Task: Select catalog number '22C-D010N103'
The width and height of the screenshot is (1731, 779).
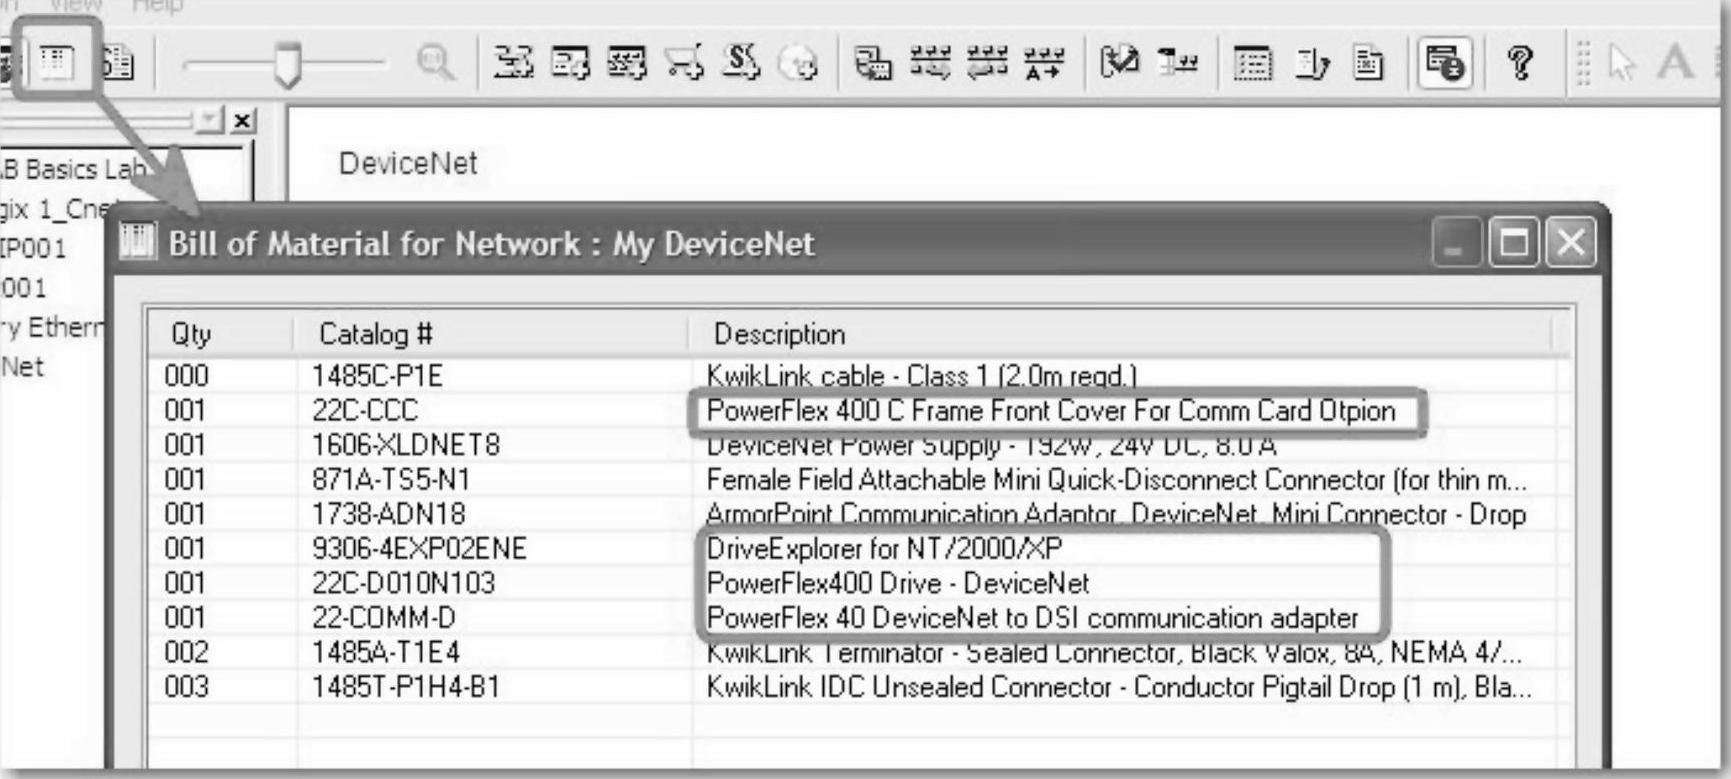Action: point(403,583)
